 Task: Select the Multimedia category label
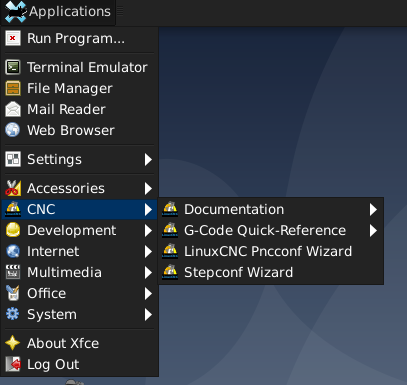coord(64,272)
